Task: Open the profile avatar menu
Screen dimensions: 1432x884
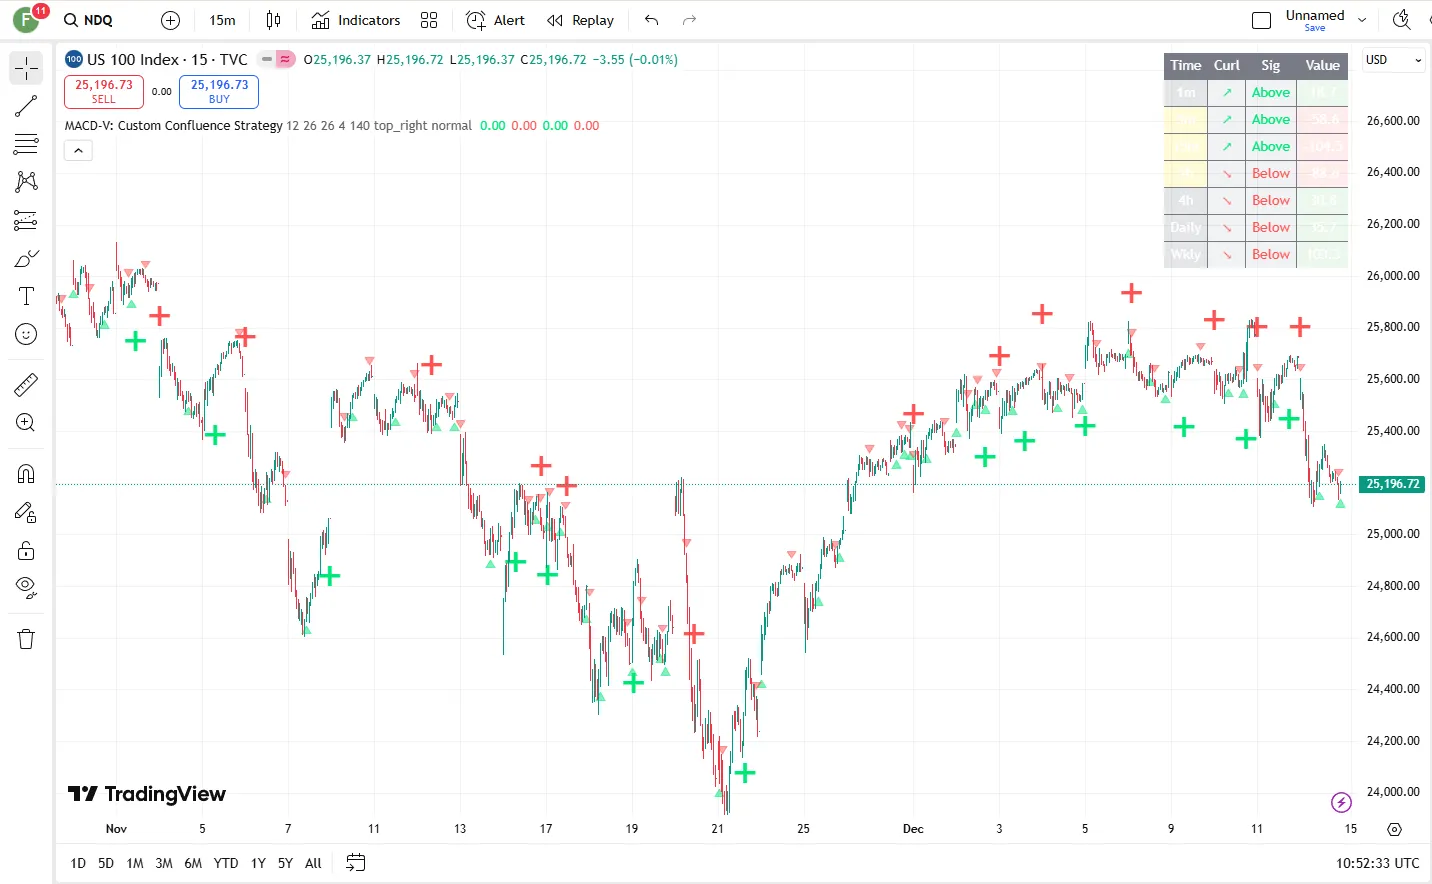Action: tap(26, 20)
